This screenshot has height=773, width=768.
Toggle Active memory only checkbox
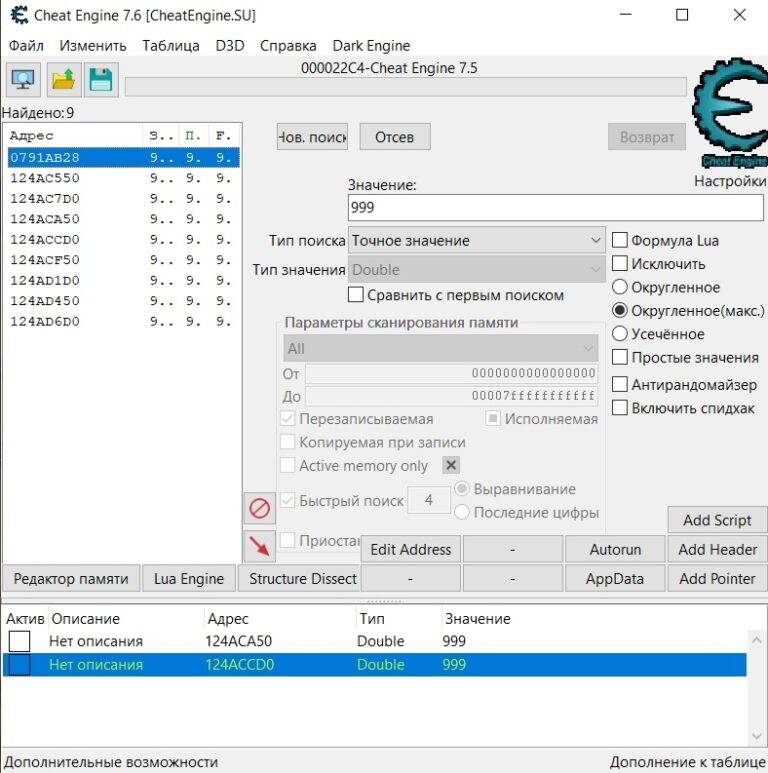[x=287, y=465]
